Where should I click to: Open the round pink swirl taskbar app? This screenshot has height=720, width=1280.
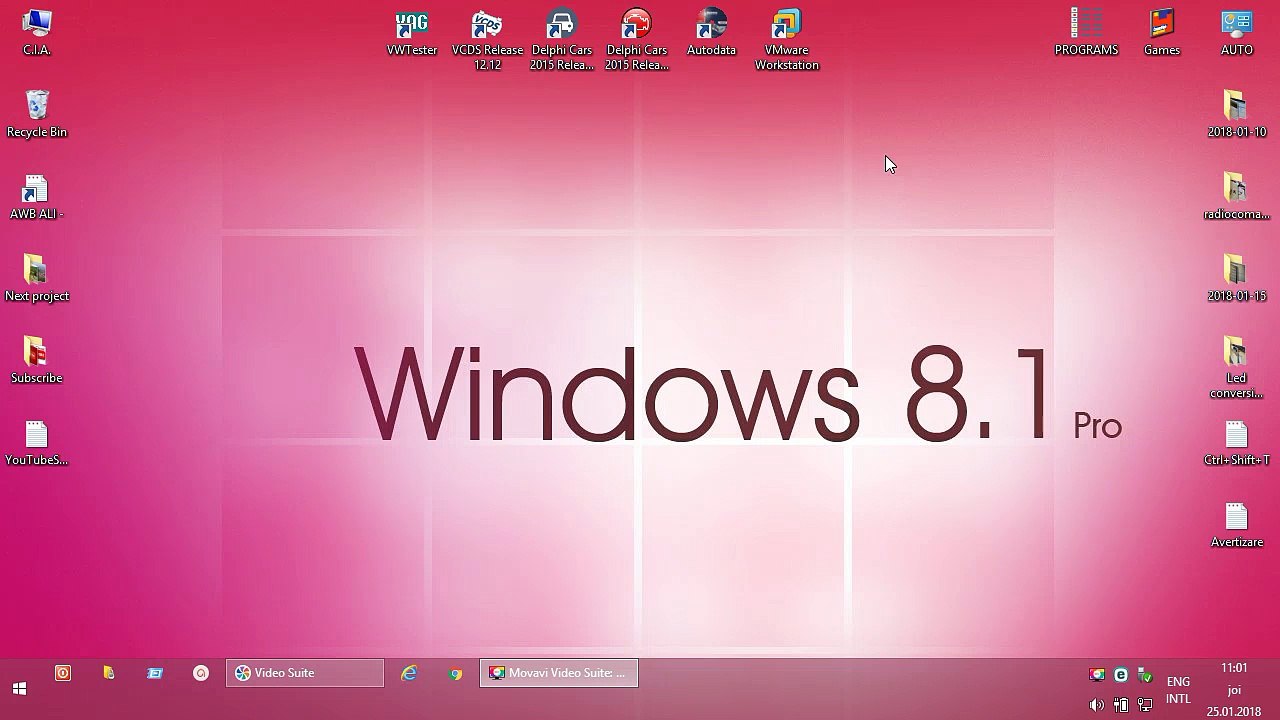click(x=201, y=673)
